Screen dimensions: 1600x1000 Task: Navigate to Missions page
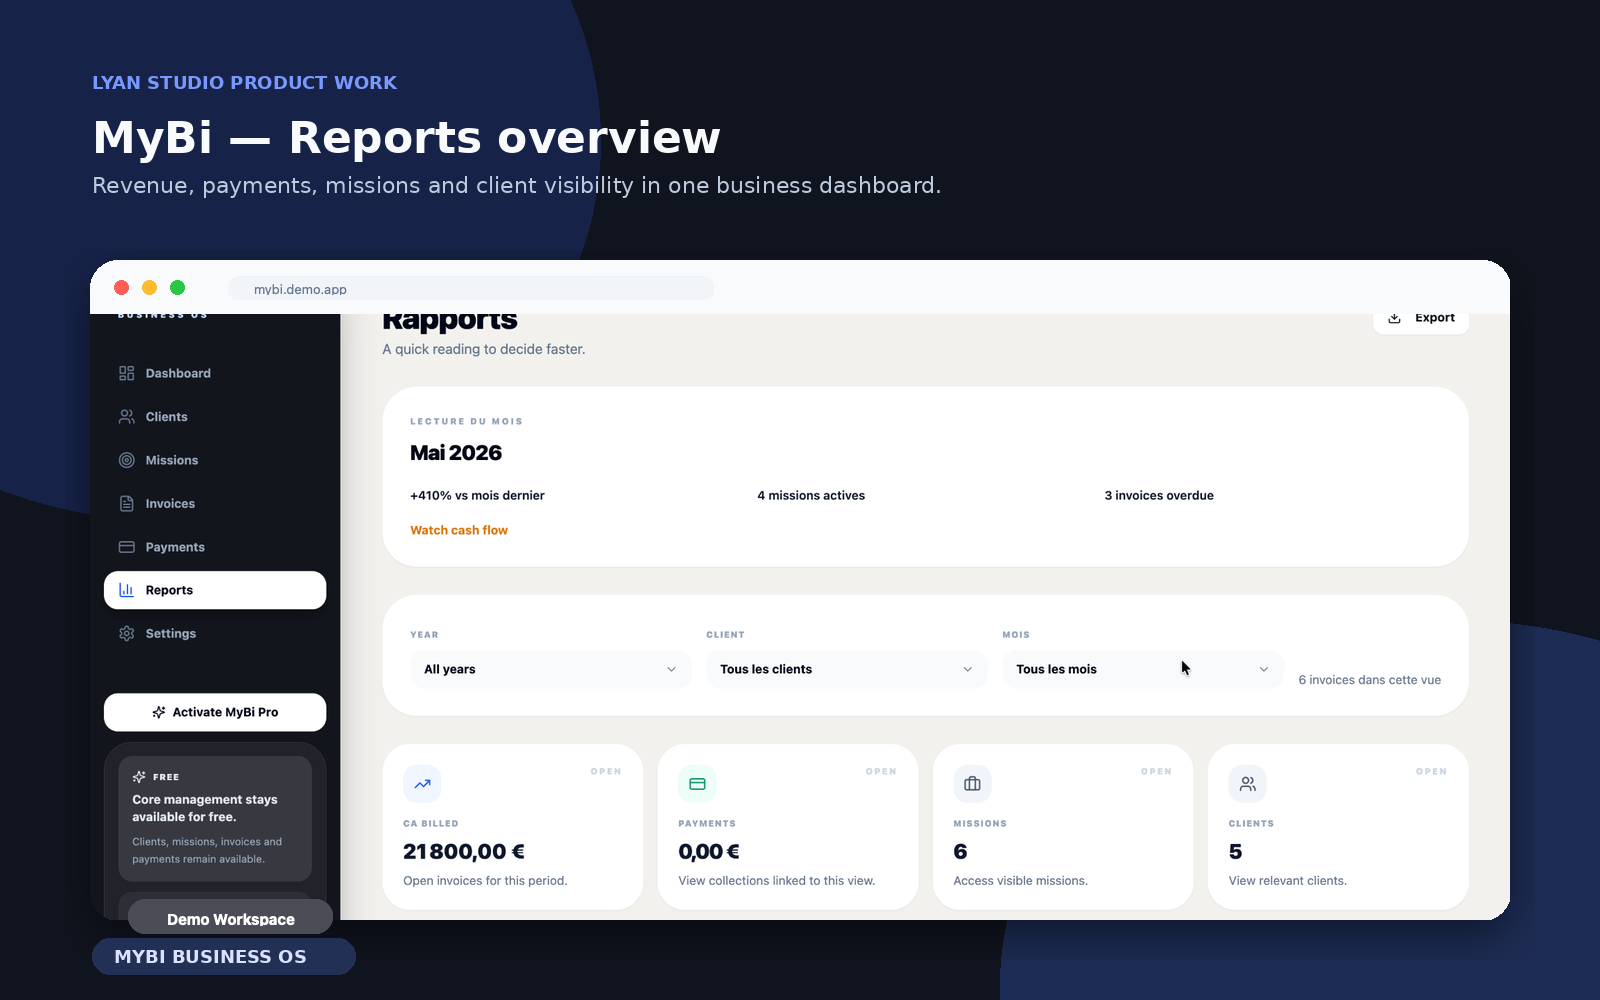[215, 460]
